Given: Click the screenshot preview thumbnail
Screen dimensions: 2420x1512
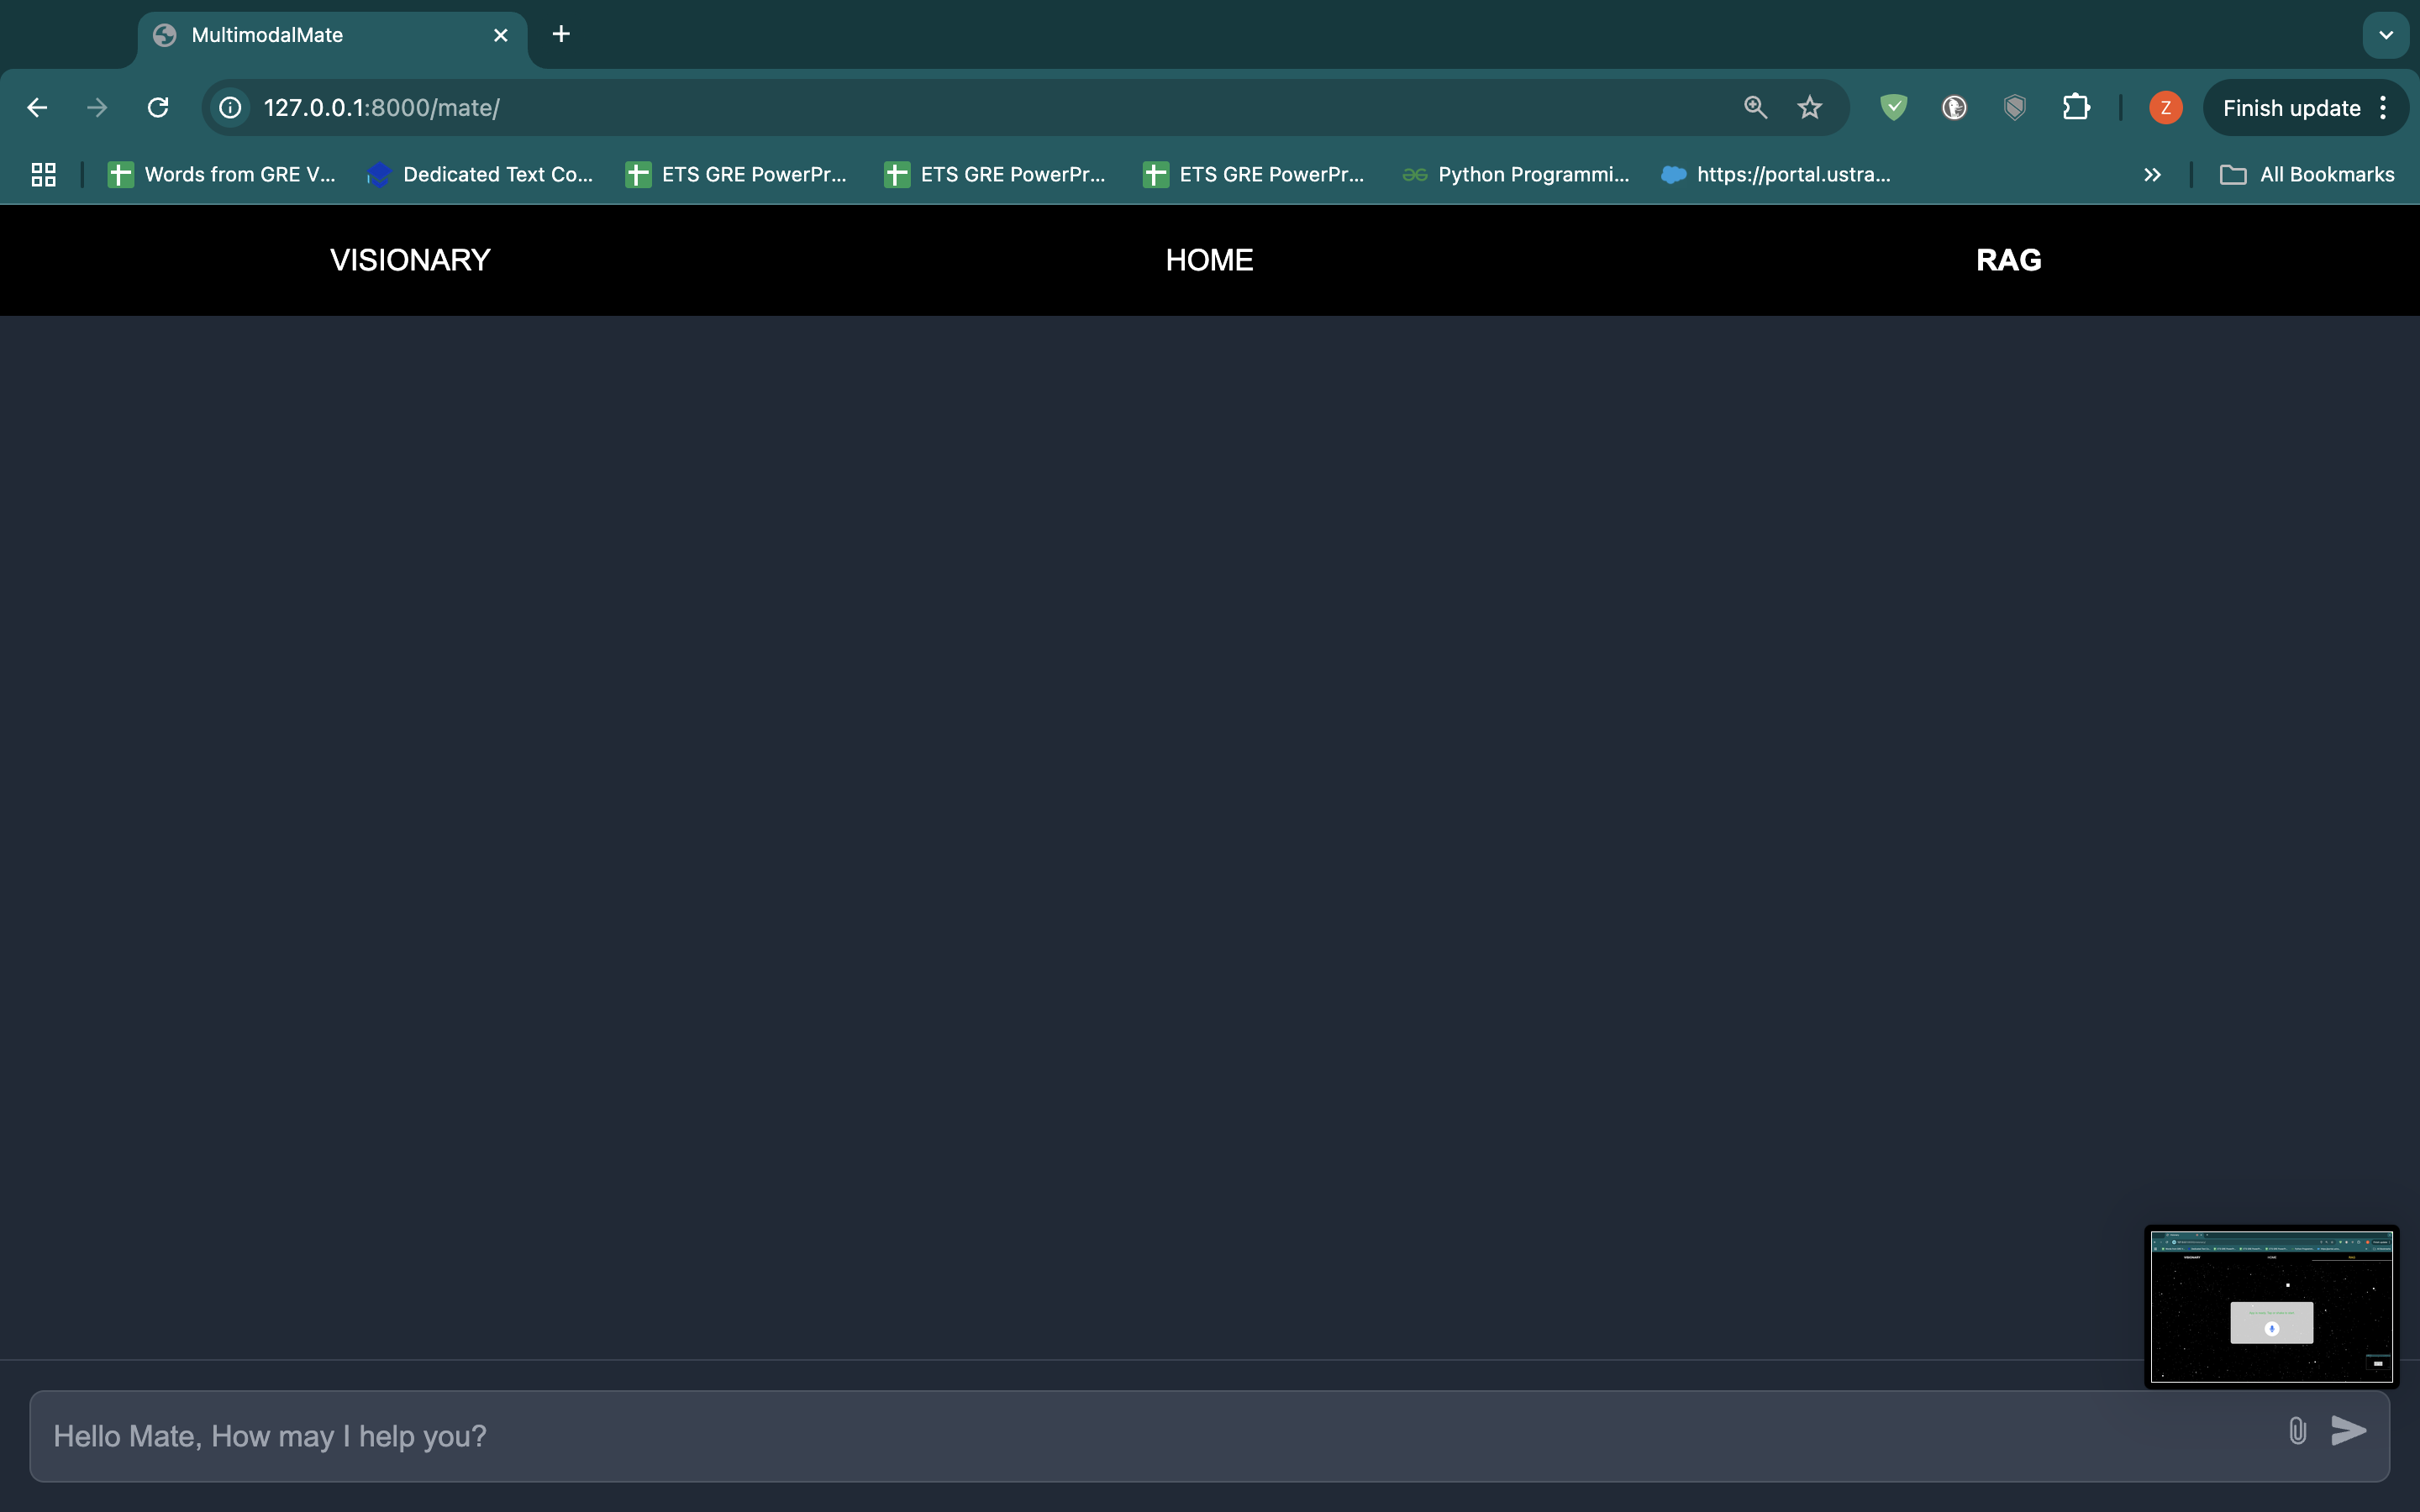Looking at the screenshot, I should (2271, 1306).
